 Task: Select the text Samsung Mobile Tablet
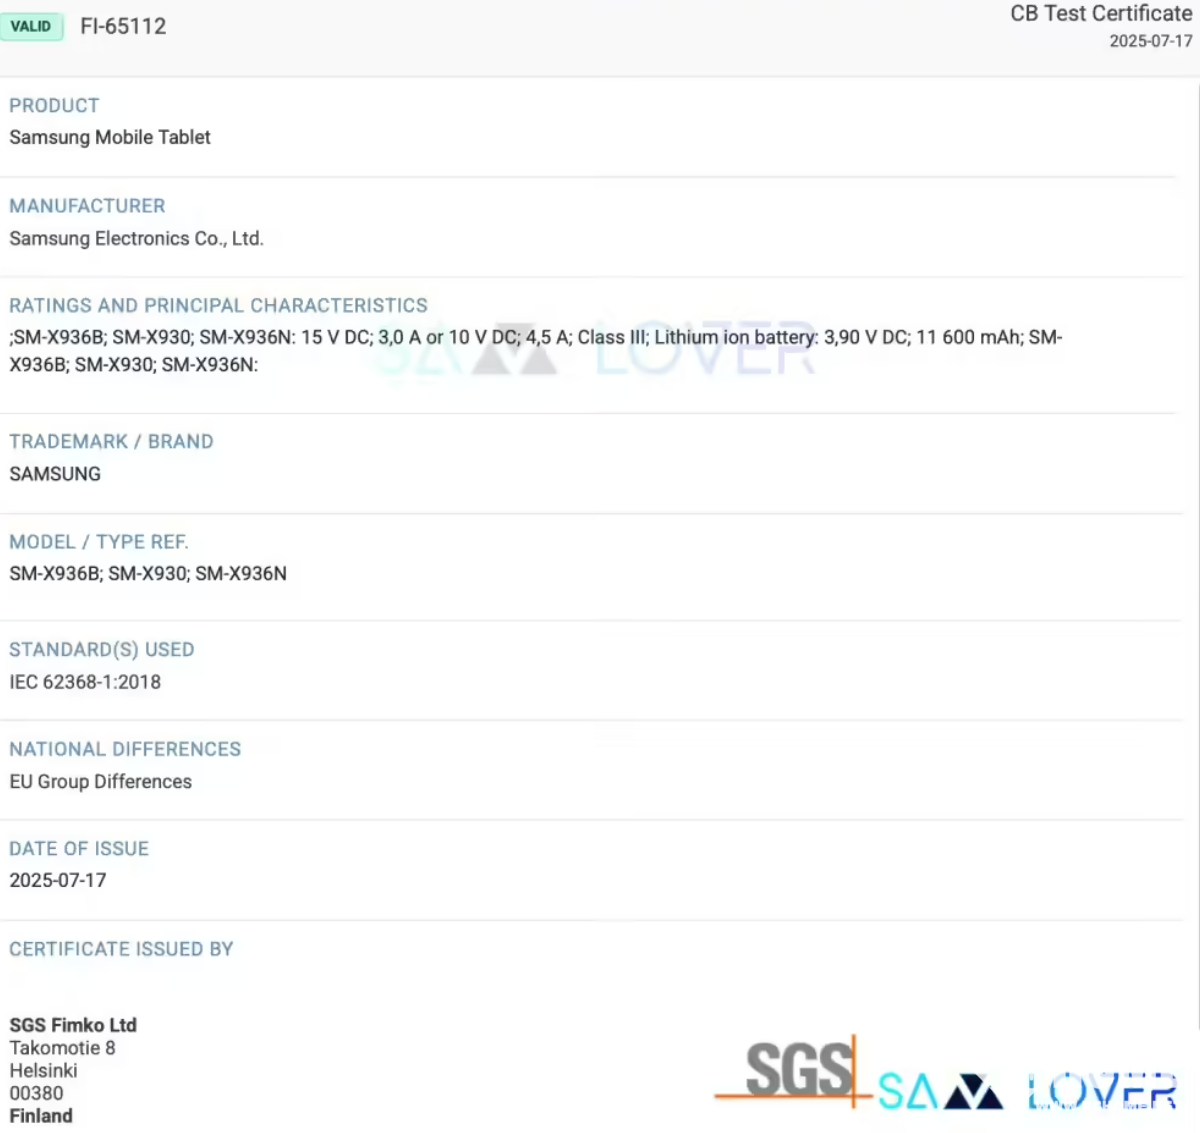point(110,137)
